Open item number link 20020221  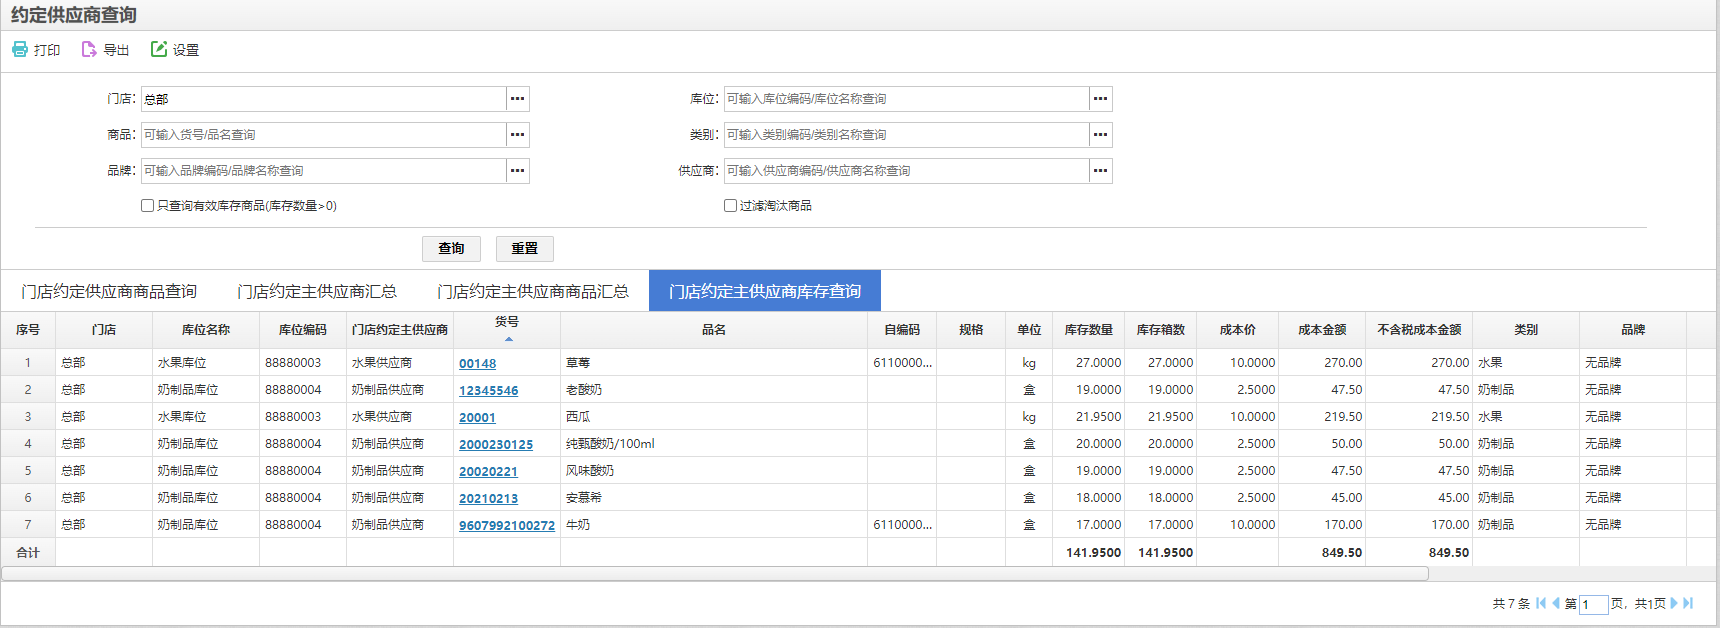[488, 471]
